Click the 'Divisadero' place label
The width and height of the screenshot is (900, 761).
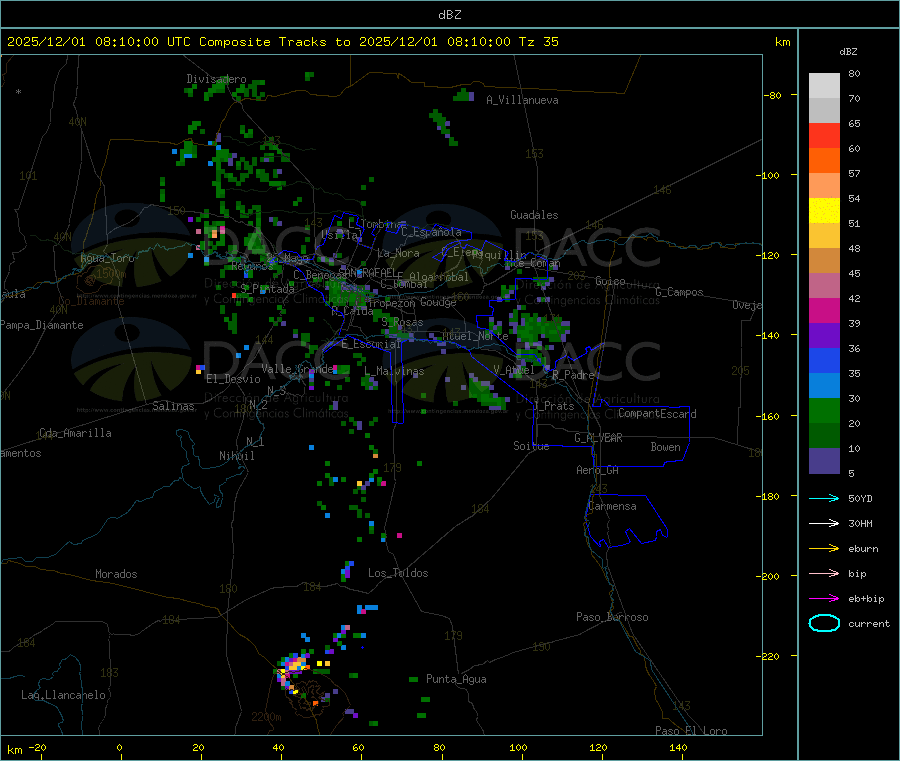216,79
